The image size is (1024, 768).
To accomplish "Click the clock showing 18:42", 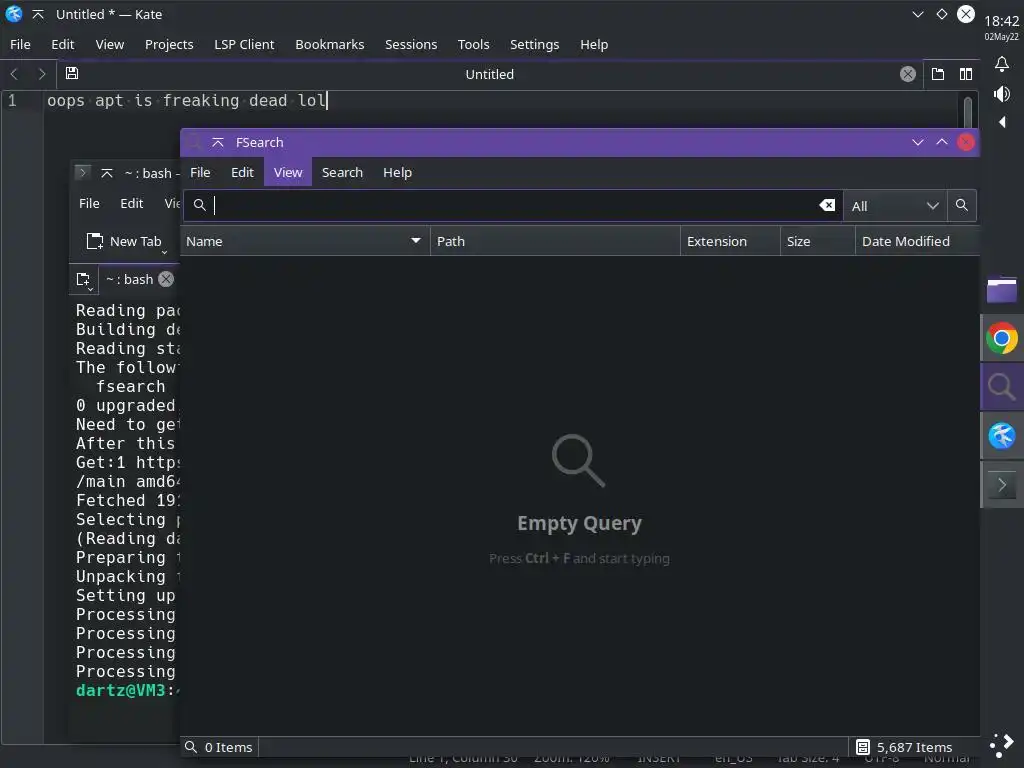I will (x=1002, y=21).
